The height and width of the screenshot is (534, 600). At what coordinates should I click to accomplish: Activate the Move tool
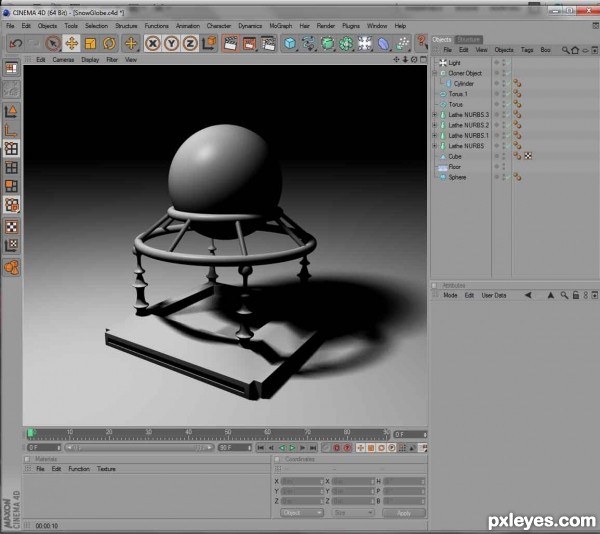click(72, 44)
